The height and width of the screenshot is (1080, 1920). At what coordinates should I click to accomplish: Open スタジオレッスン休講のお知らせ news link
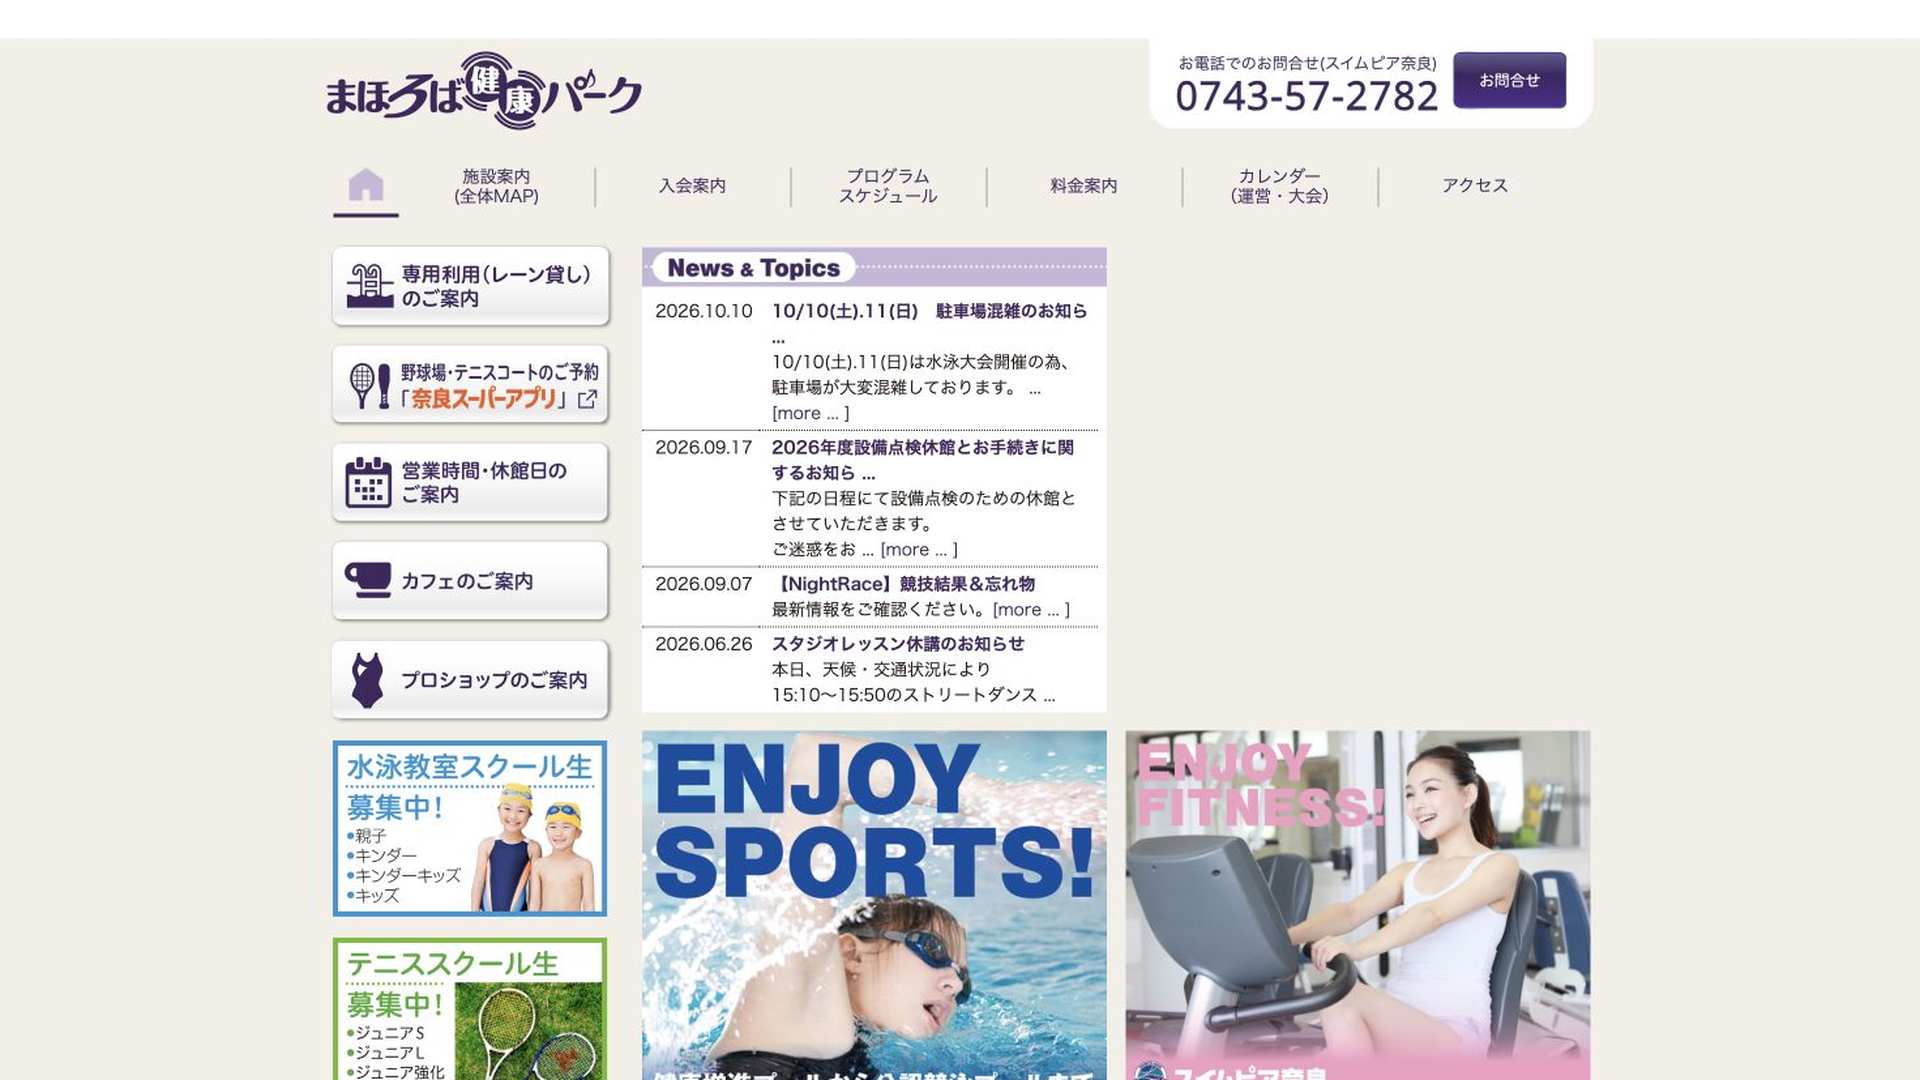897,644
